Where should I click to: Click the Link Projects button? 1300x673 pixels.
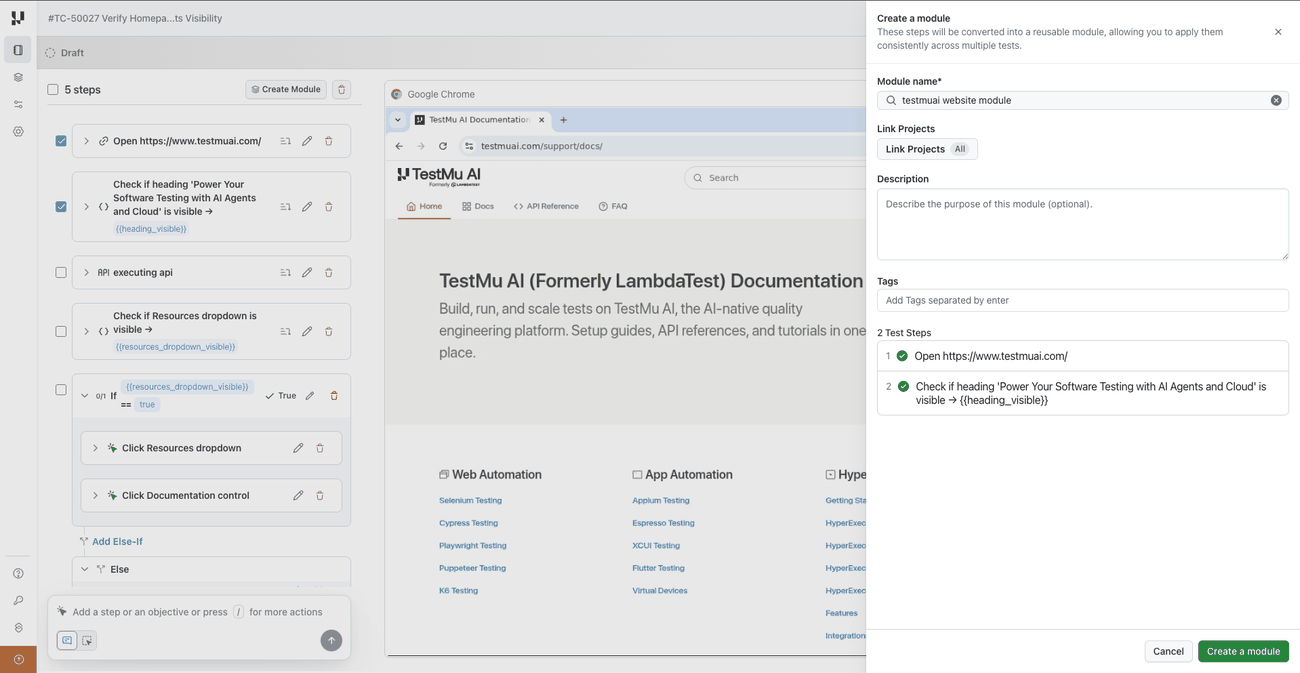pos(927,149)
